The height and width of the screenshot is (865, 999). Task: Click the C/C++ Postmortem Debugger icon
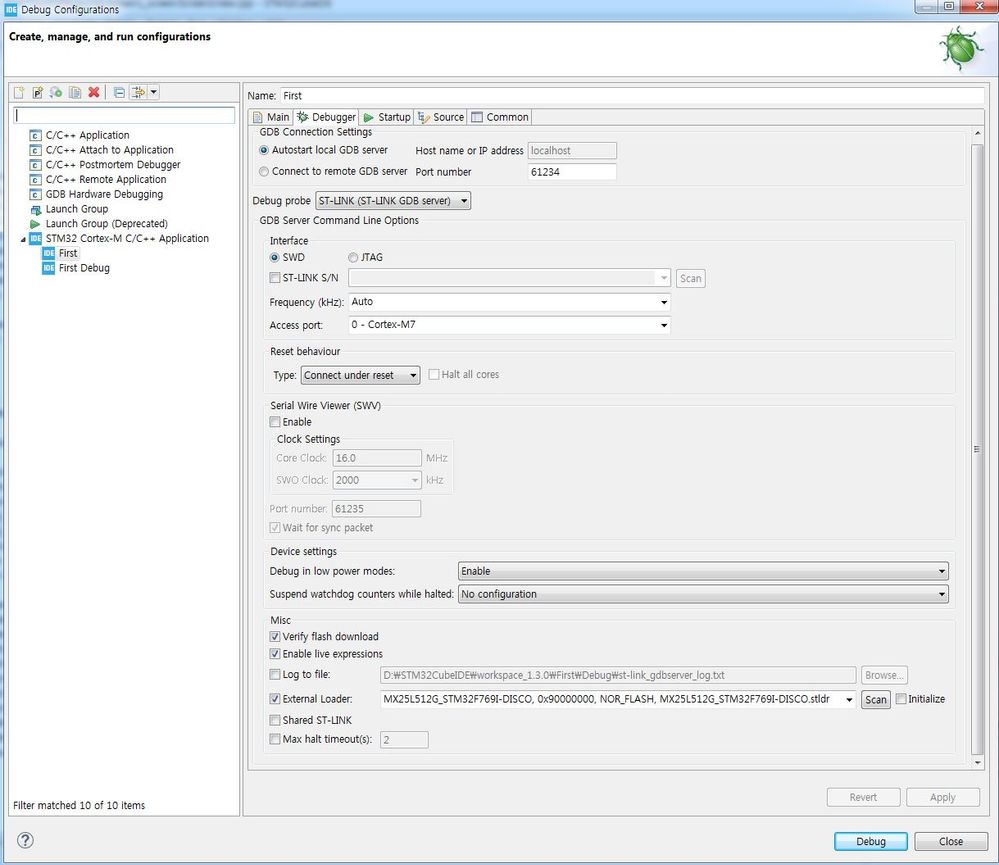[36, 165]
